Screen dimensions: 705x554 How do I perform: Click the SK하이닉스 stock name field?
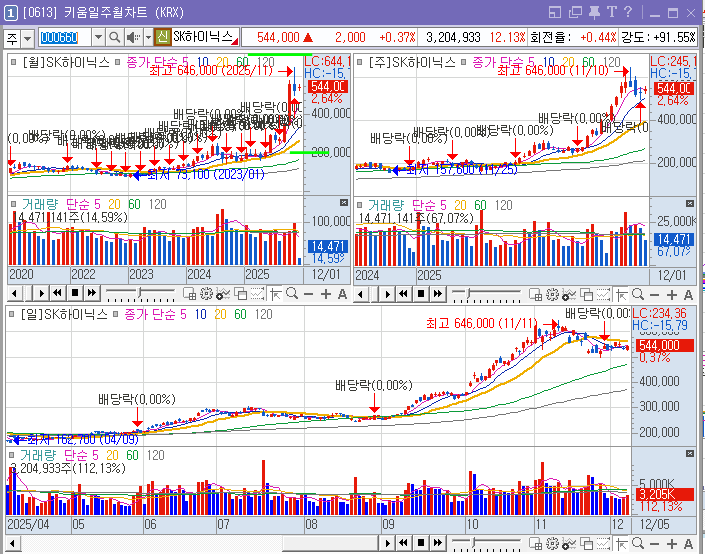click(x=205, y=37)
